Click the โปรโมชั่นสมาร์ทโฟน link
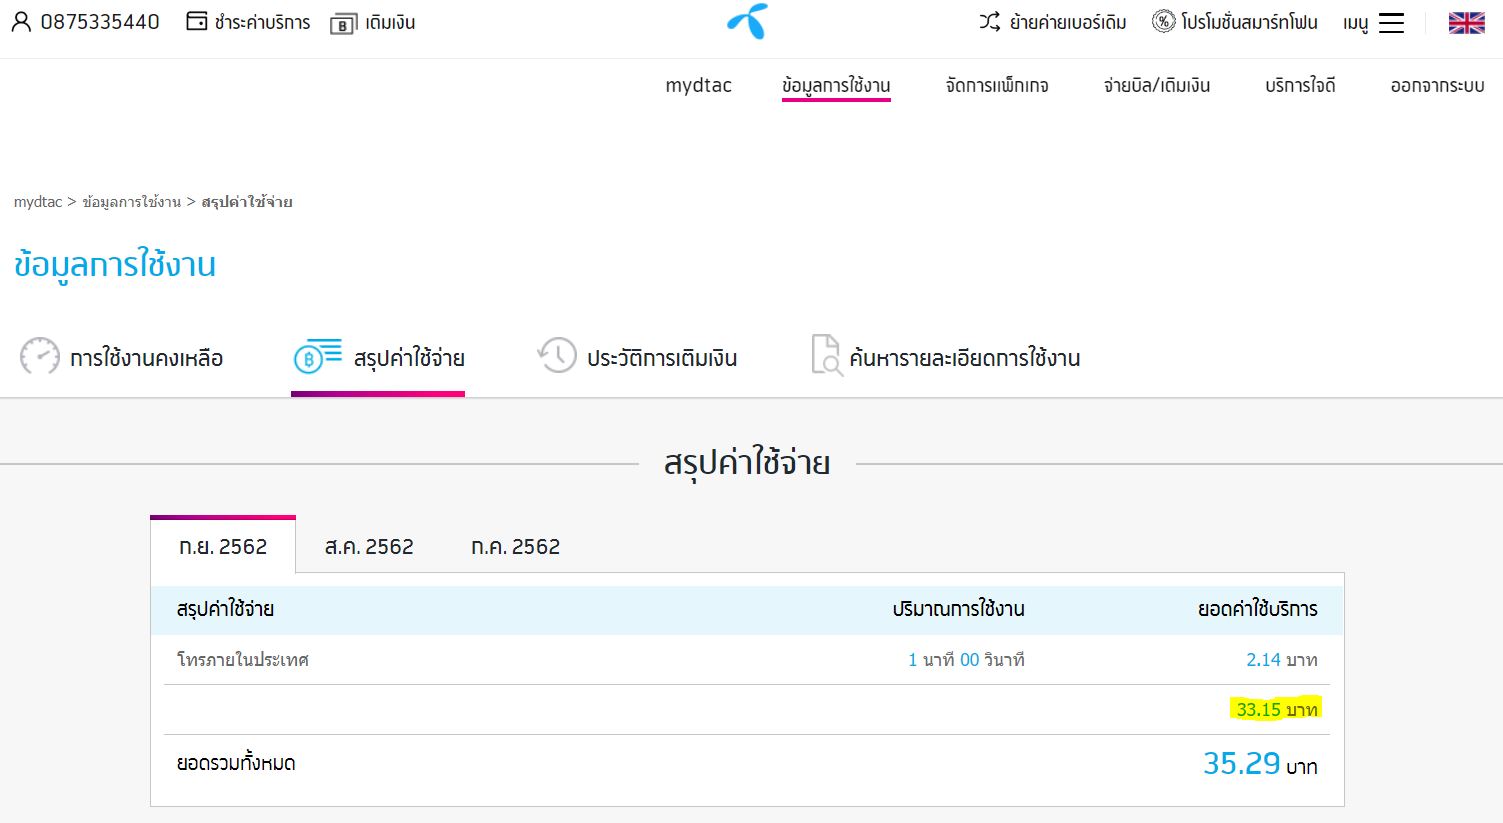 (1249, 22)
